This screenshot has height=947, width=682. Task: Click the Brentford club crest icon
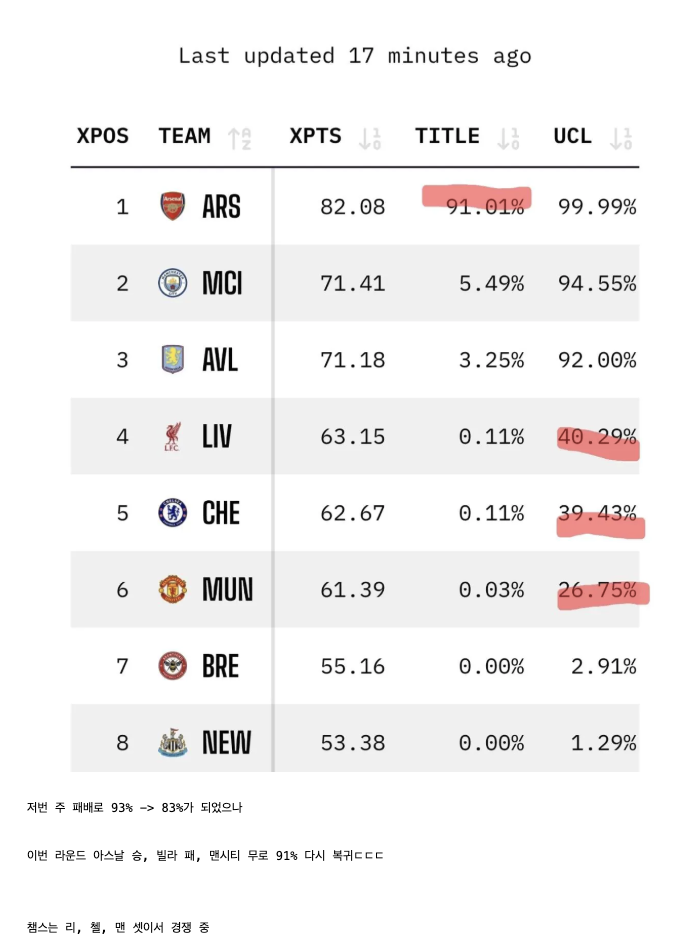click(x=173, y=666)
